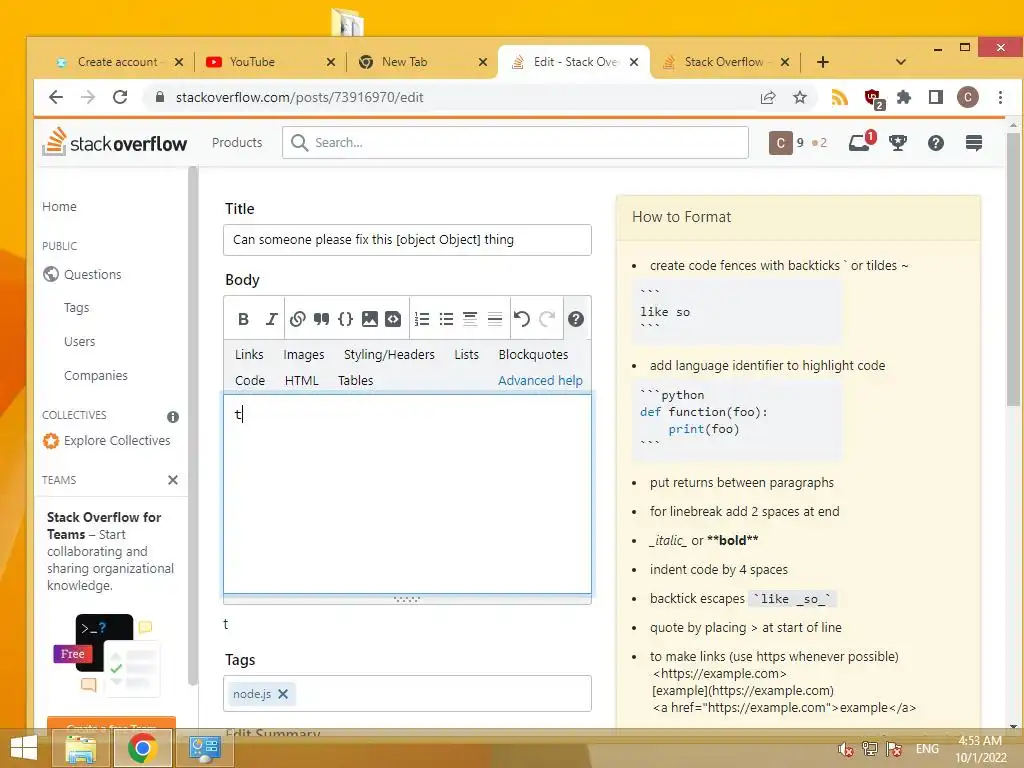Open the achievements trophy icon
This screenshot has width=1024, height=768.
click(x=898, y=142)
